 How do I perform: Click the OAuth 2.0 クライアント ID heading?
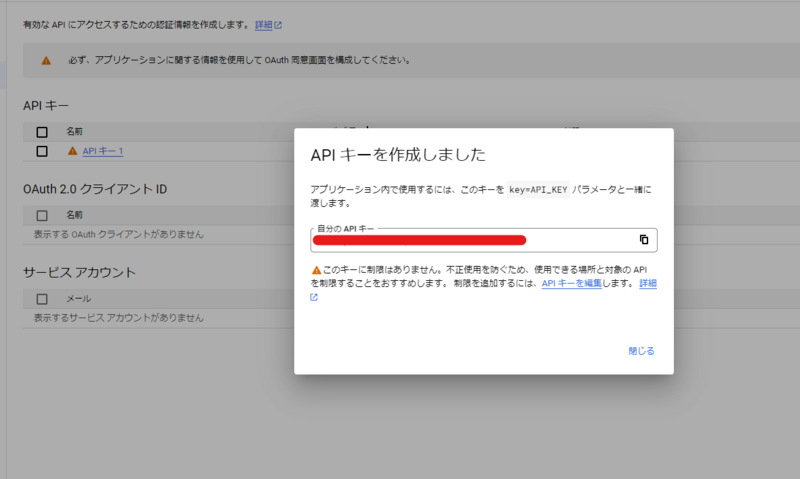(95, 189)
